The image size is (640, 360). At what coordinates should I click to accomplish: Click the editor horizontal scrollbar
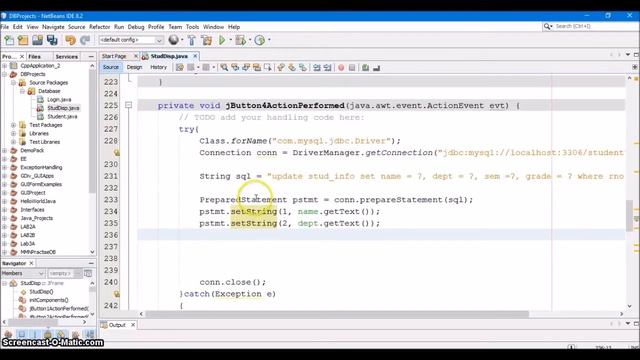tap(337, 314)
